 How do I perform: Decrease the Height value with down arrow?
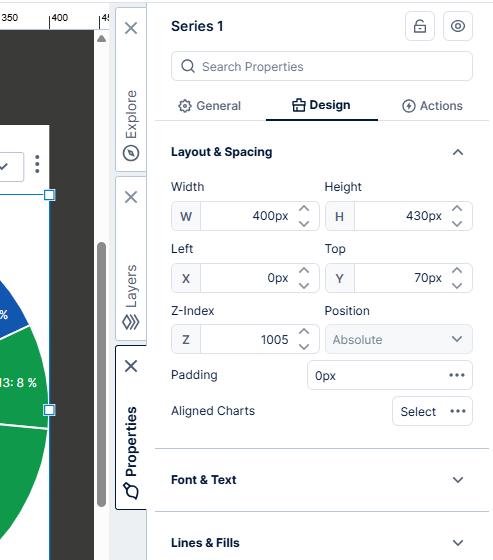(457, 224)
